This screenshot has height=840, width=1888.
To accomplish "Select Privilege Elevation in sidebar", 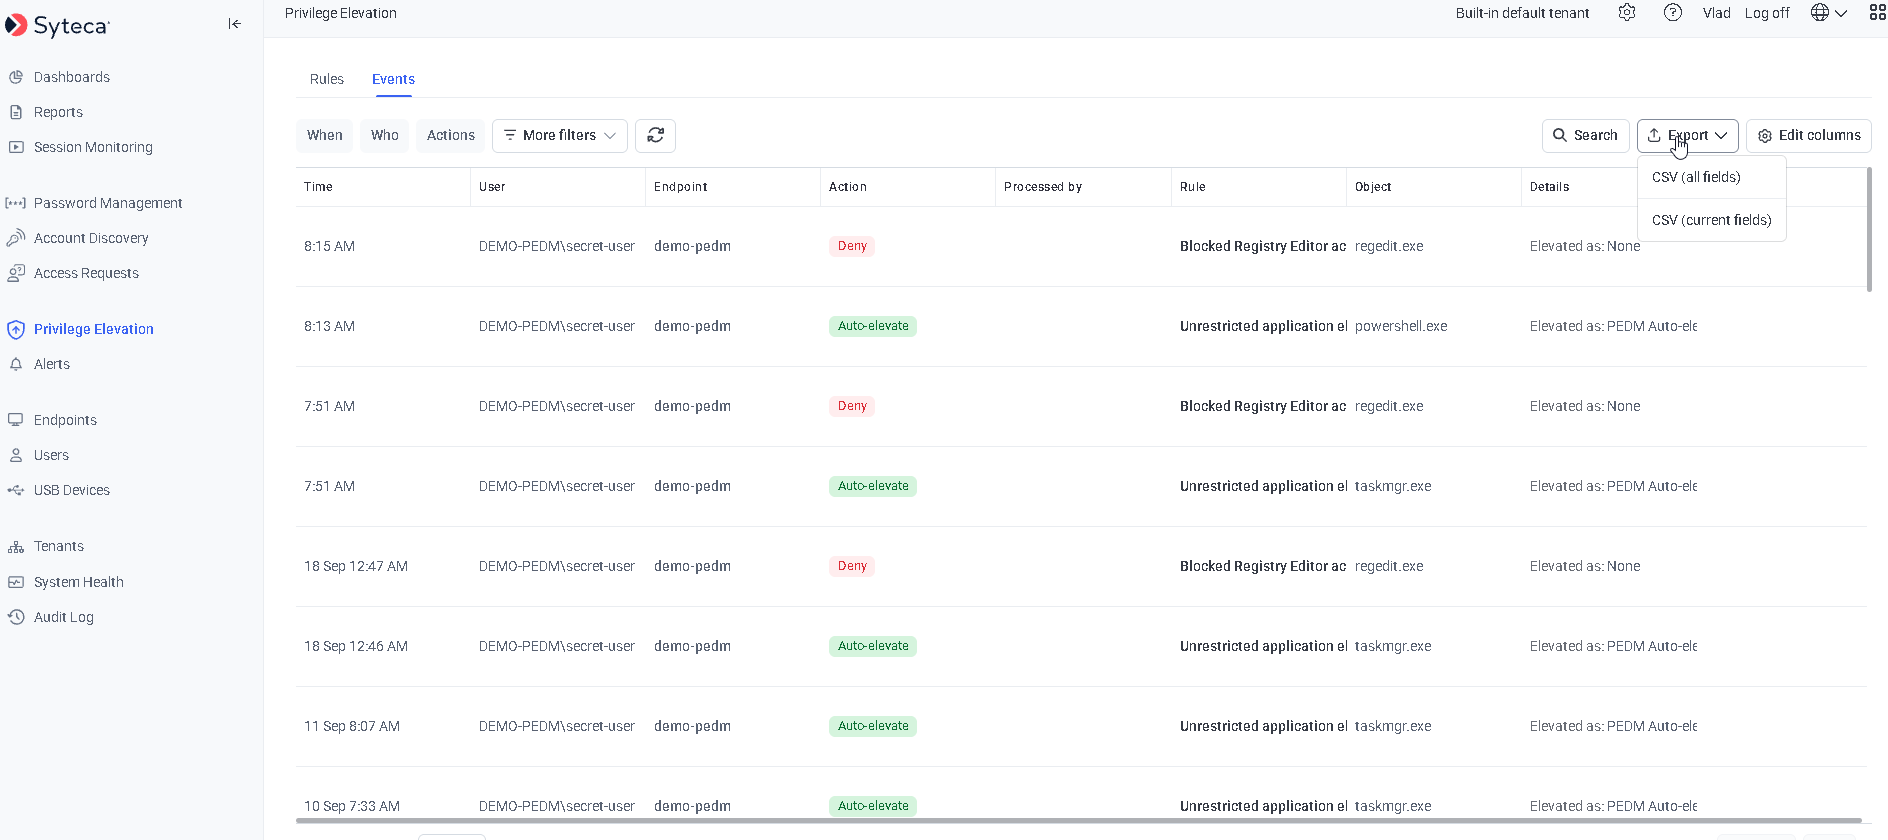I will [94, 329].
